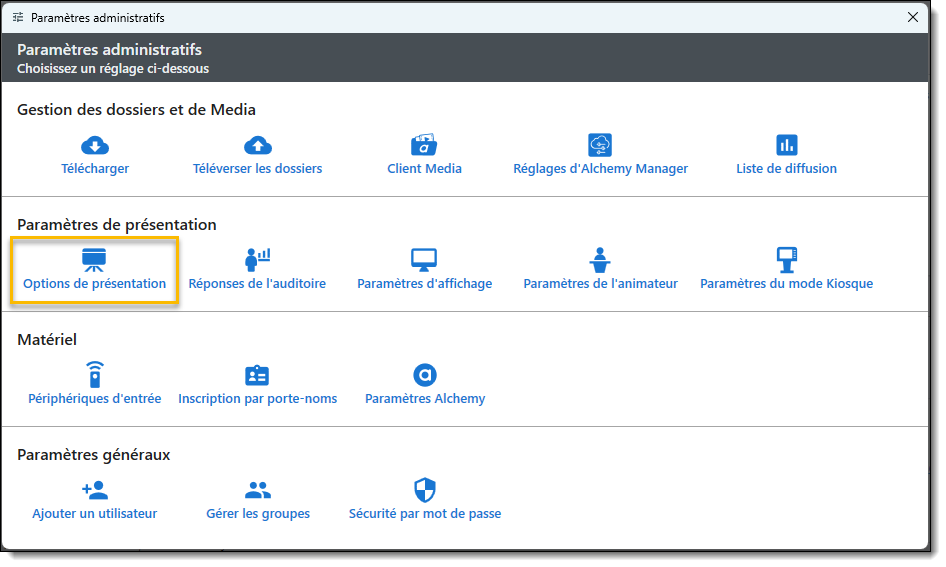Click the Télécharger cloud download icon
This screenshot has width=946, height=567.
tap(95, 146)
